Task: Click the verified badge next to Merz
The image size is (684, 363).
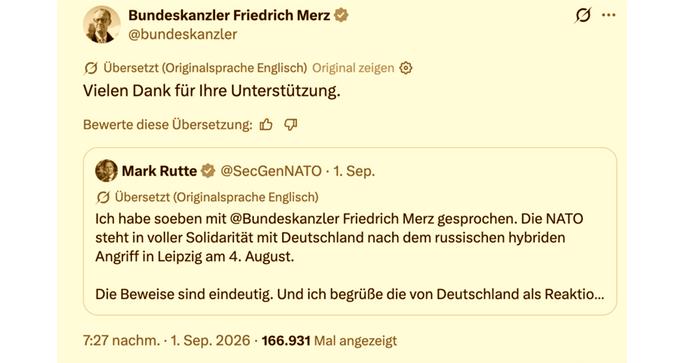Action: pos(341,15)
